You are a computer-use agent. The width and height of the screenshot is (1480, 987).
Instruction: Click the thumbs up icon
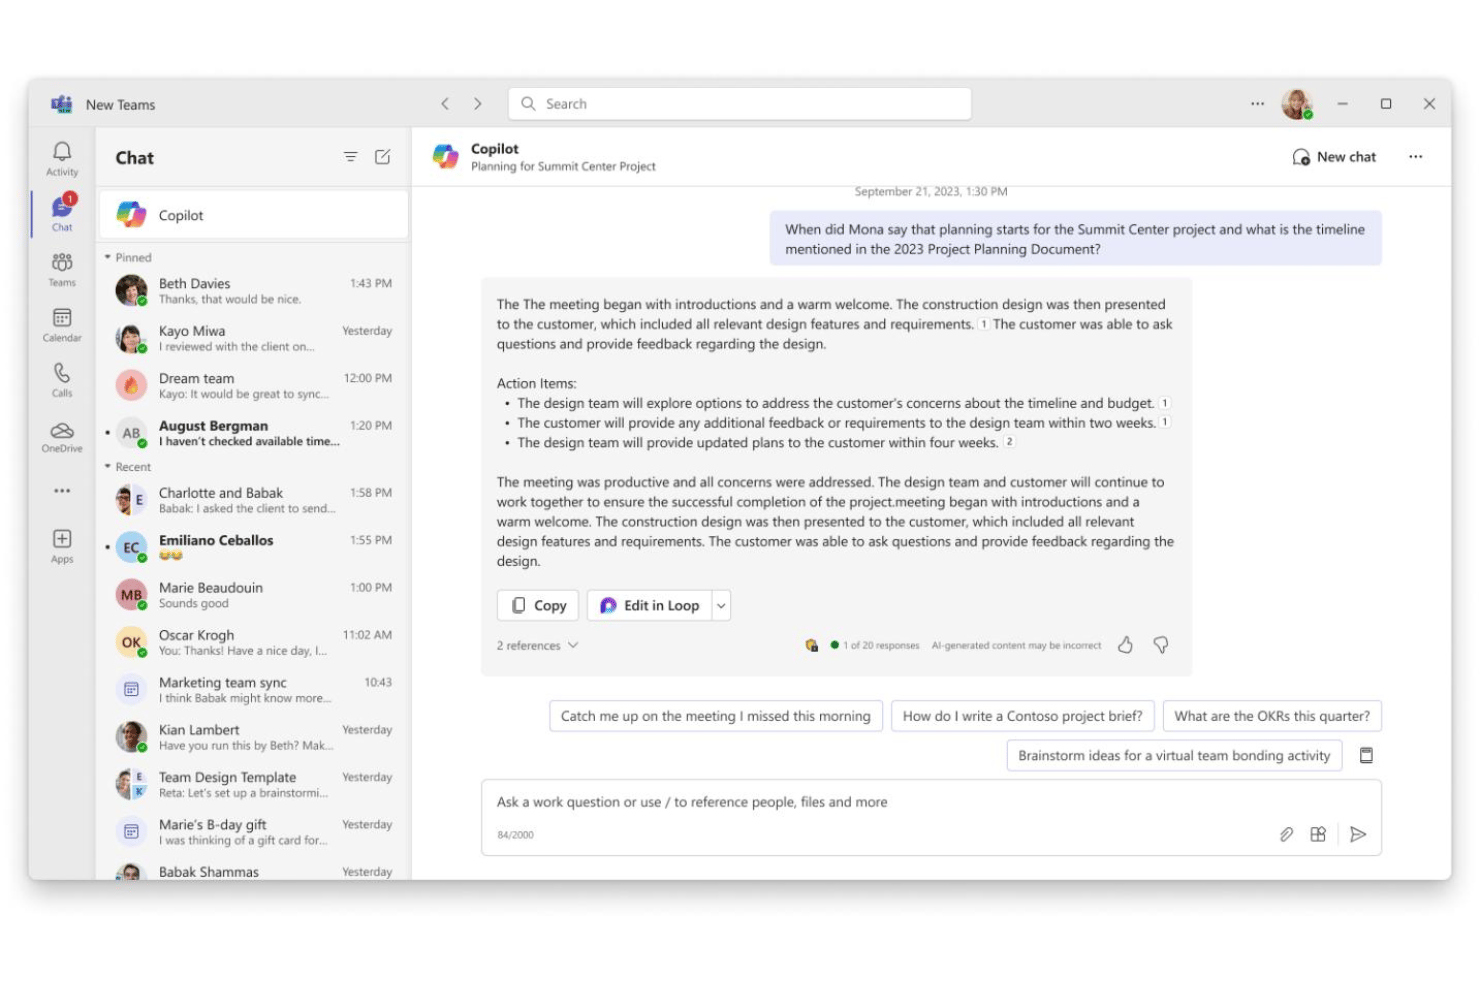tap(1125, 645)
